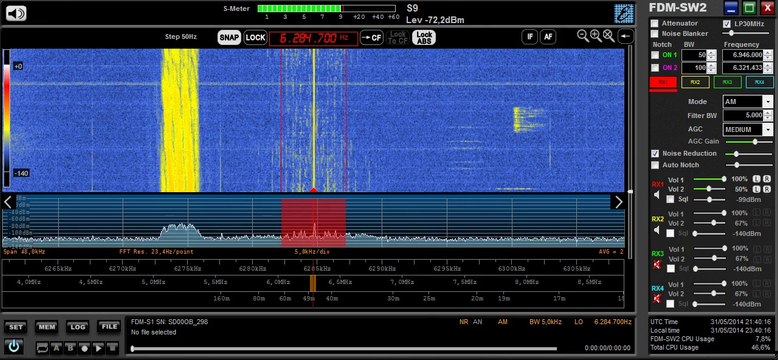This screenshot has height=360, width=778.
Task: Pan the spectrum right with the right chevron
Action: 618,202
